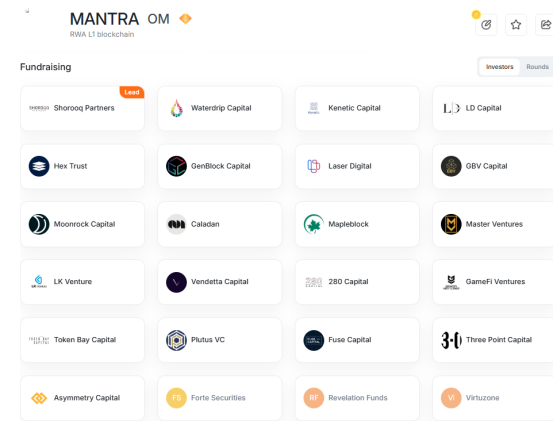This screenshot has width=554, height=421.
Task: Click the Master Ventures logo icon
Action: pos(451,224)
